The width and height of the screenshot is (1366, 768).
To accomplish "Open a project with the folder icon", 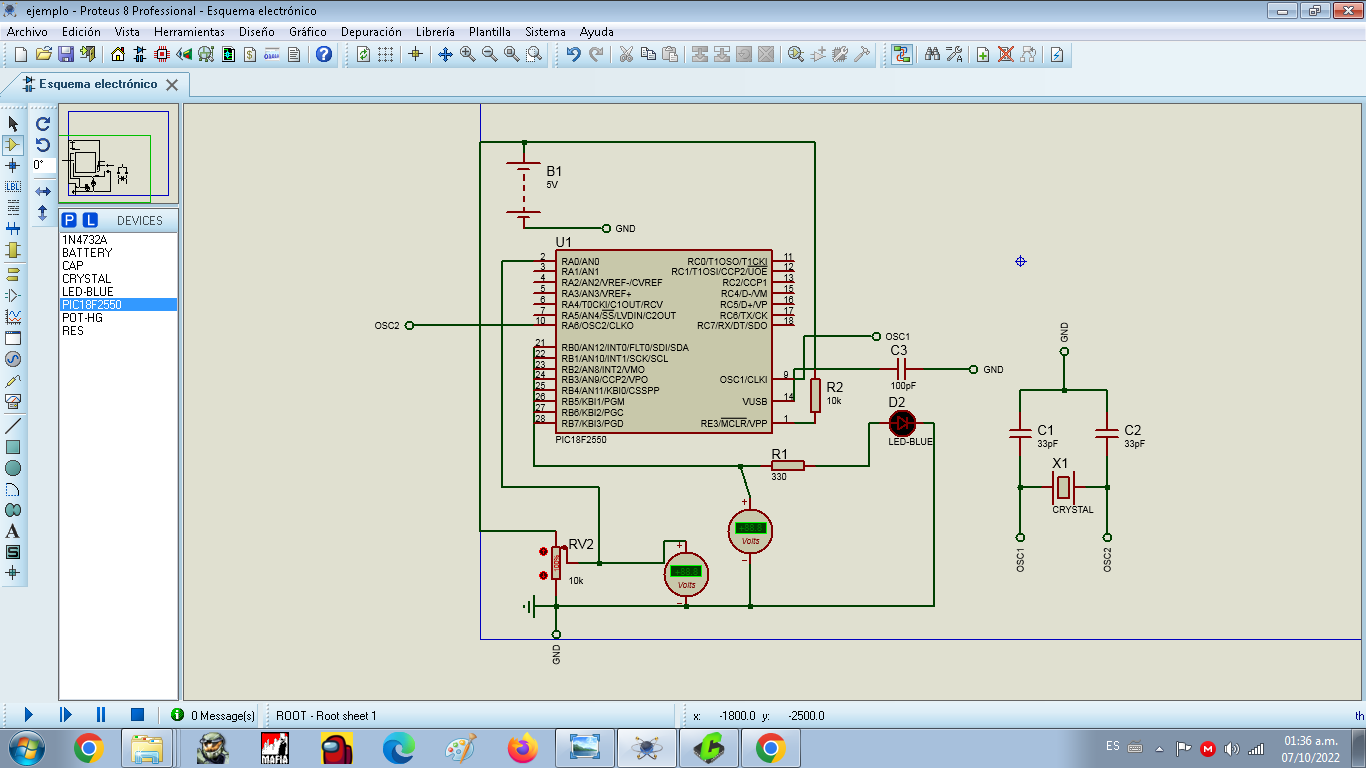I will tap(43, 54).
